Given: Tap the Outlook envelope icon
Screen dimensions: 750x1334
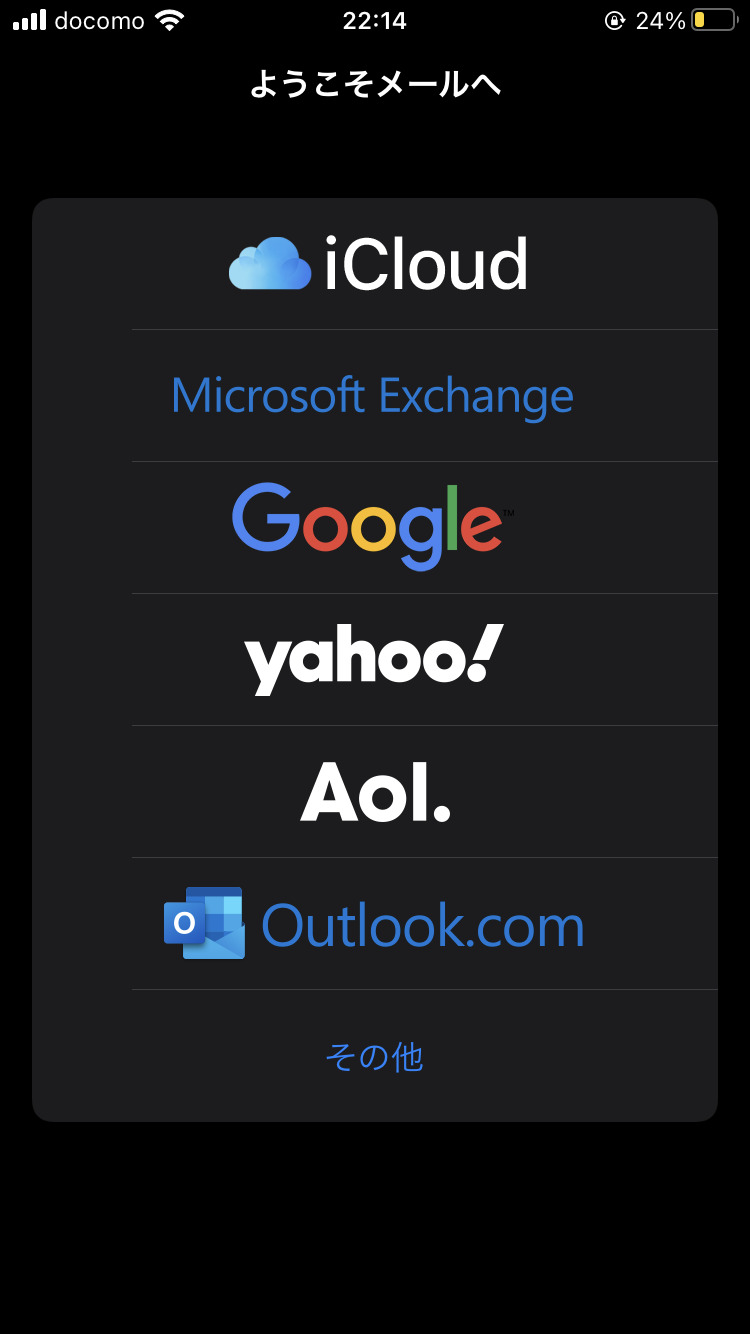Looking at the screenshot, I should (x=204, y=923).
